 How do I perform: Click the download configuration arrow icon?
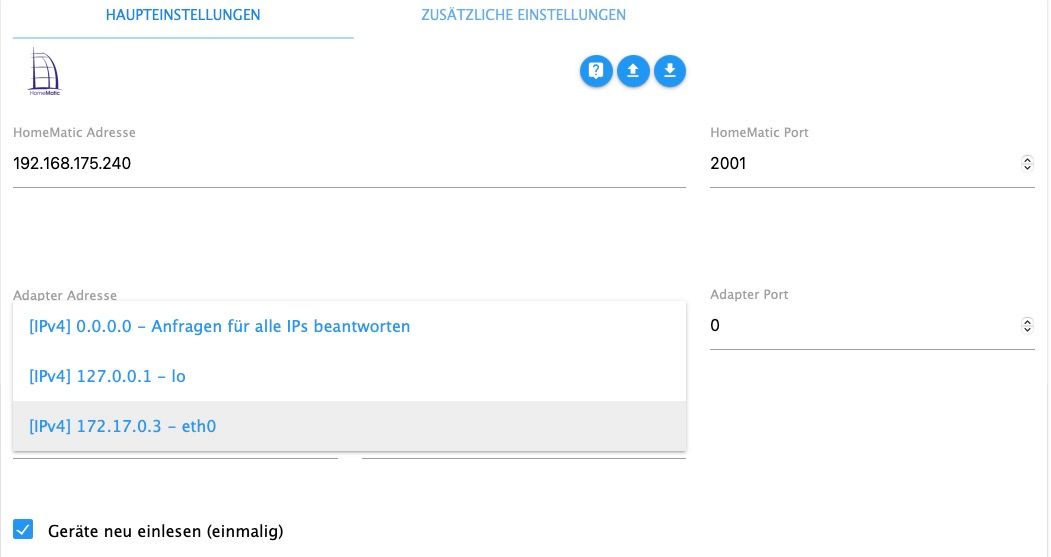(670, 71)
